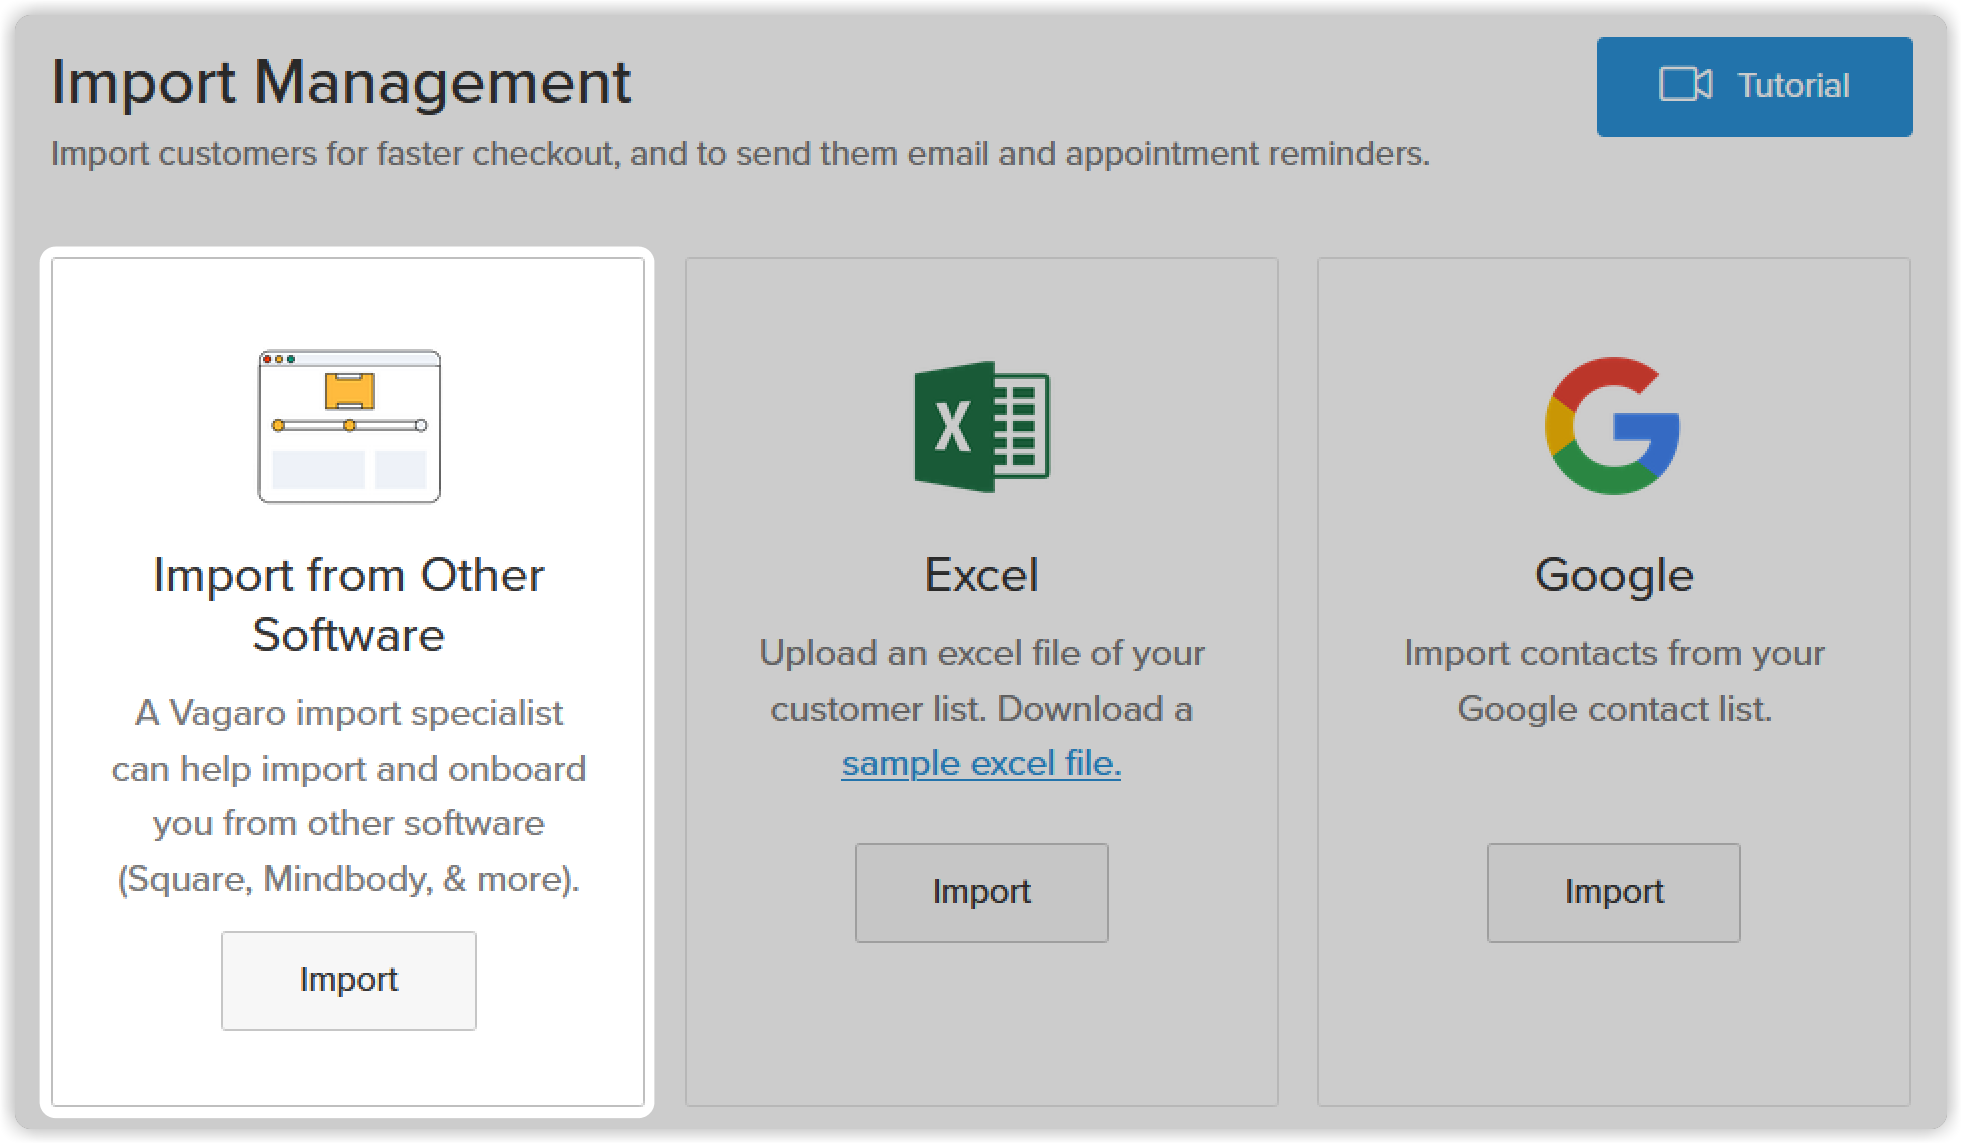Image resolution: width=1962 pixels, height=1144 pixels.
Task: Click the Google G logo icon
Action: (x=1613, y=425)
